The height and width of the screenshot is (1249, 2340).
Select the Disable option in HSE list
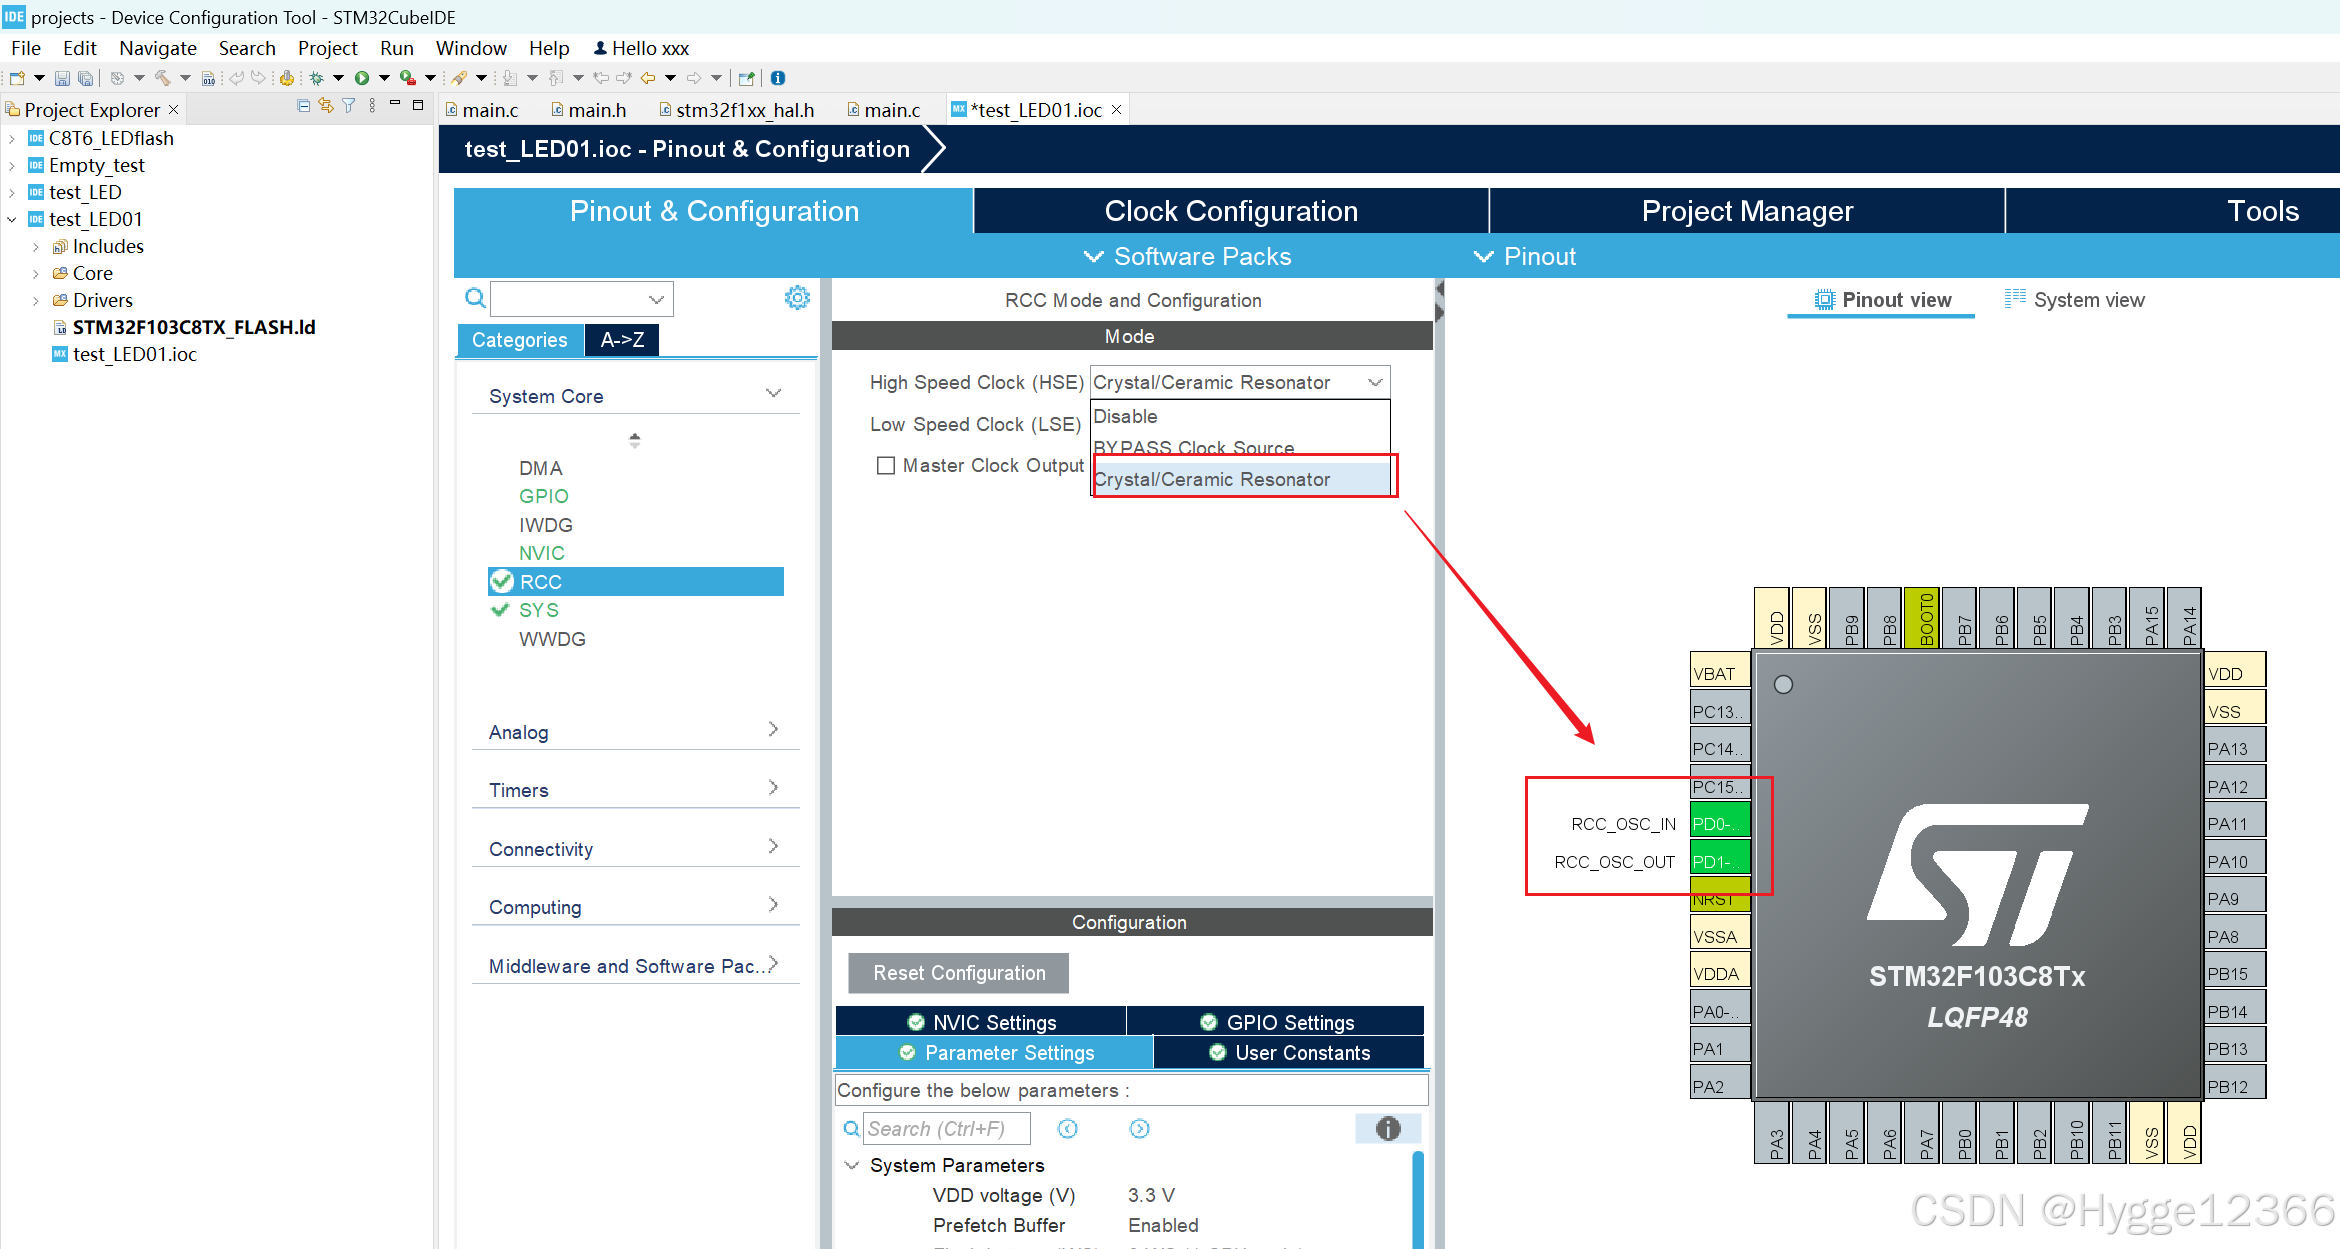coord(1126,416)
